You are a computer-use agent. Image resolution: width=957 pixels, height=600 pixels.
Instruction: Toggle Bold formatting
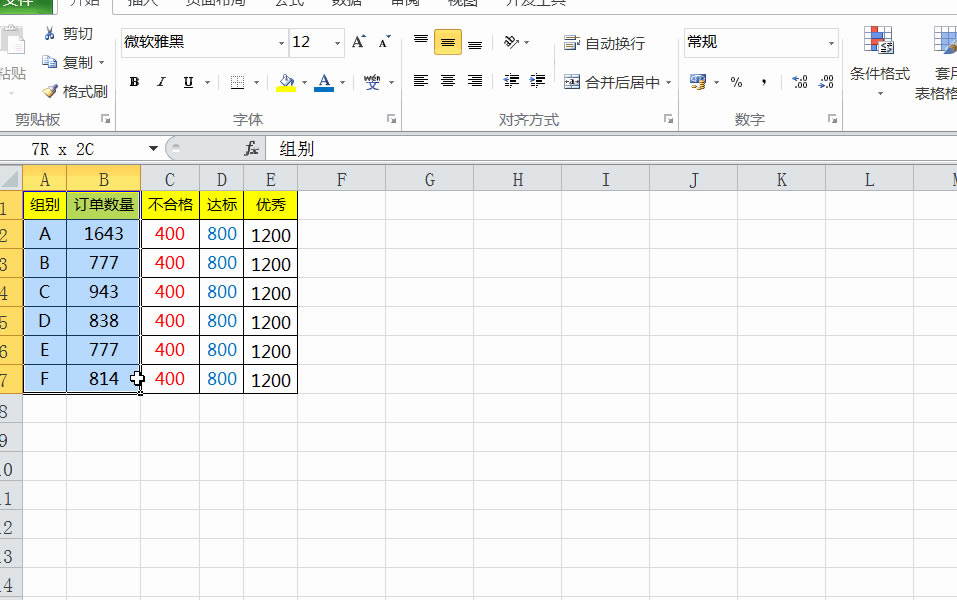[134, 82]
